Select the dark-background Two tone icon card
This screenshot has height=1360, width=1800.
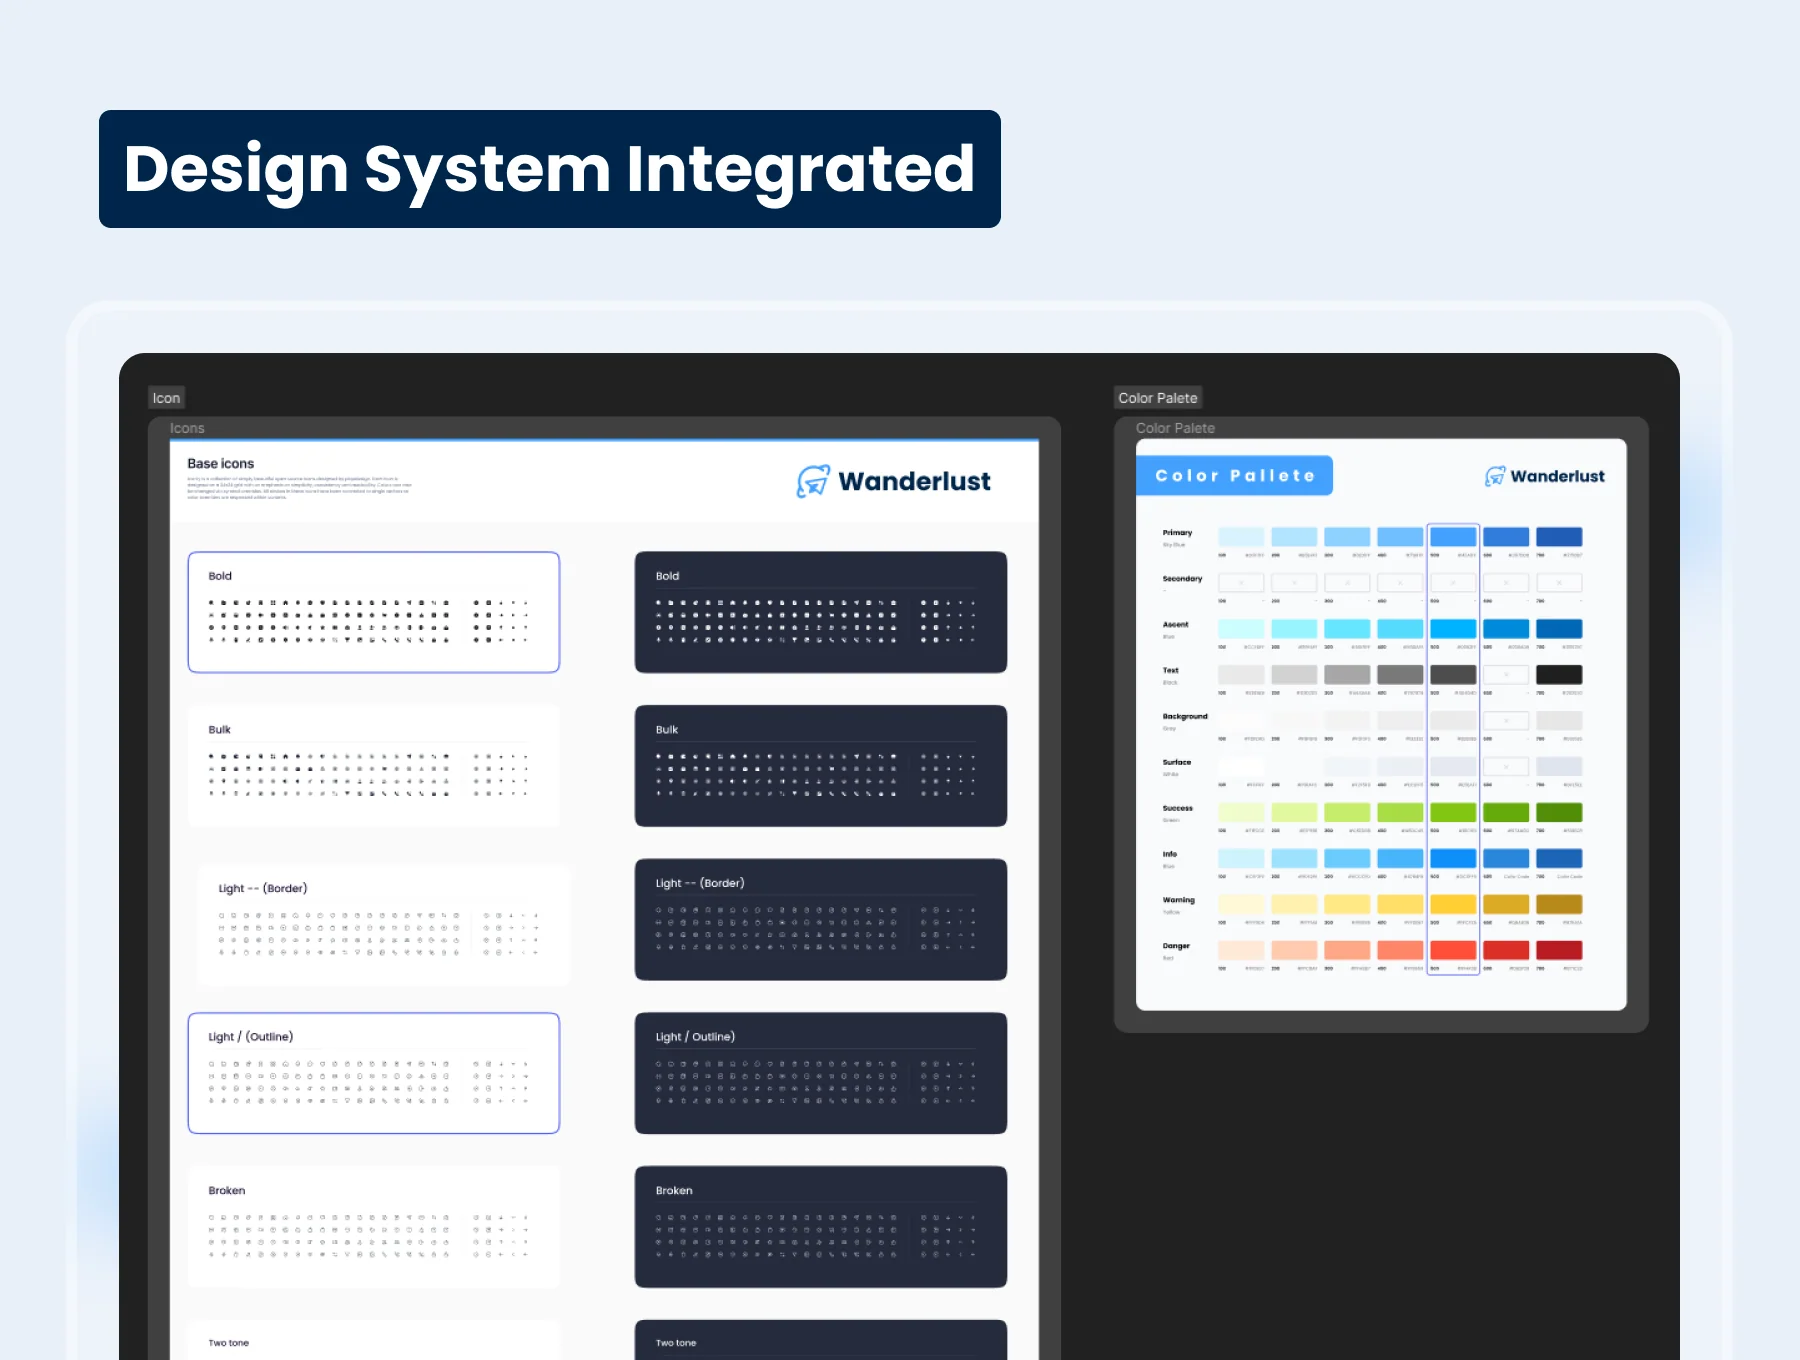click(x=821, y=1340)
